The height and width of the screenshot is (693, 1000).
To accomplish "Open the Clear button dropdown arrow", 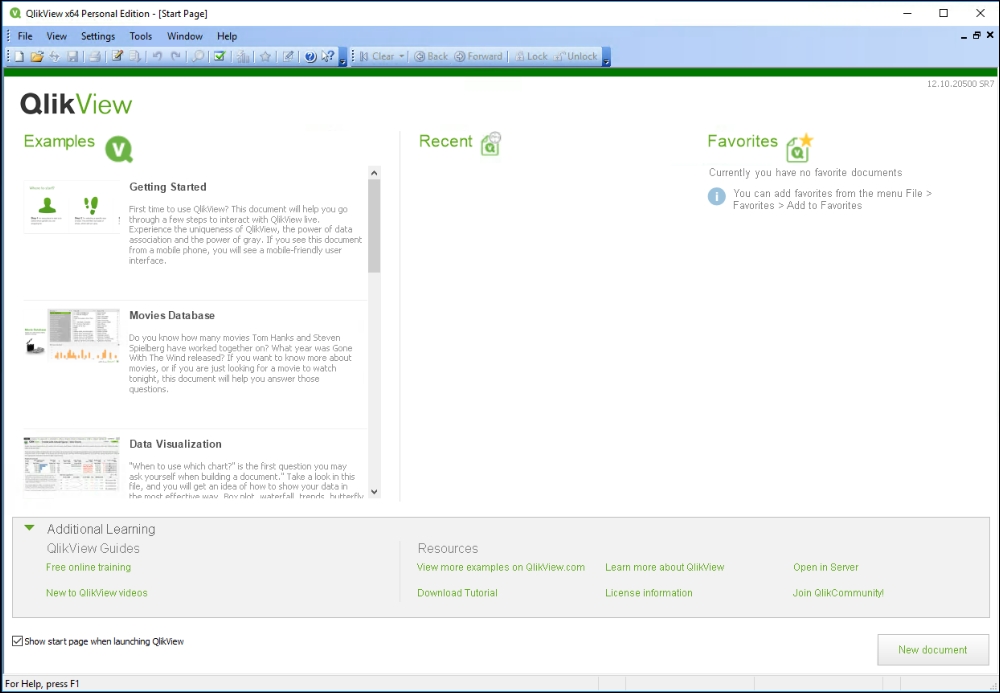I will point(402,57).
